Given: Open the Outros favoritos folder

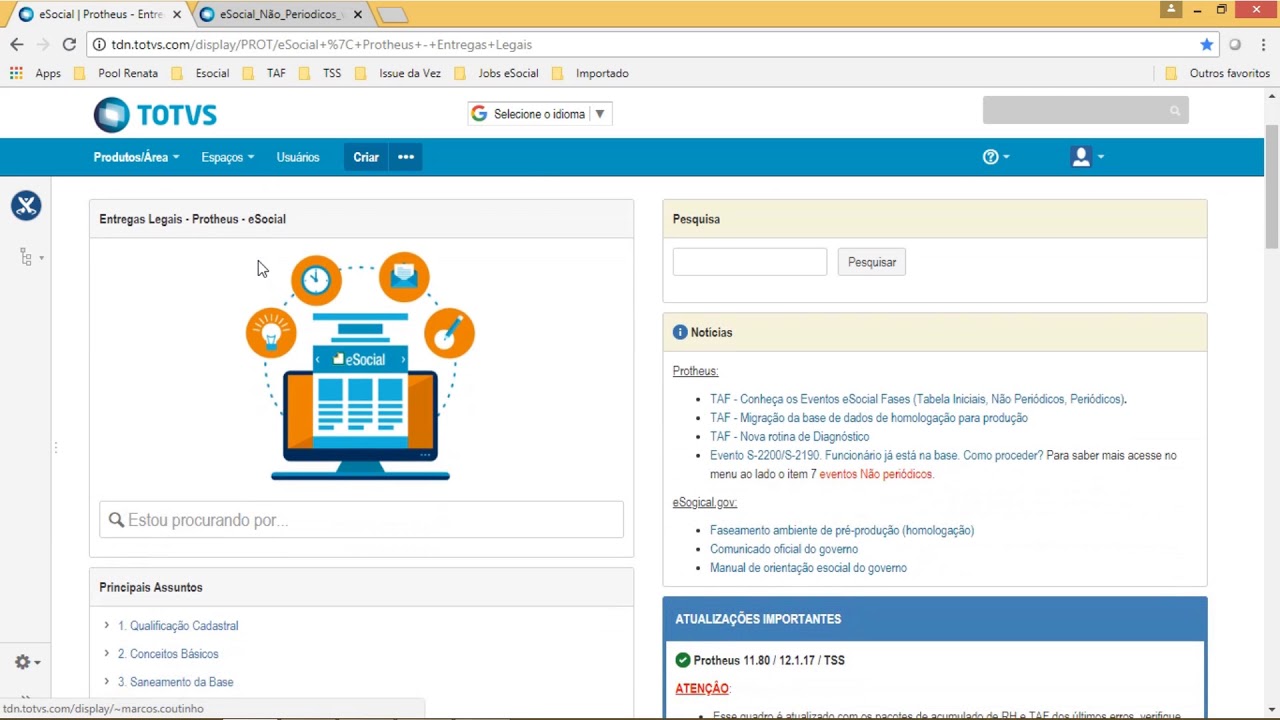Looking at the screenshot, I should pyautogui.click(x=1217, y=73).
